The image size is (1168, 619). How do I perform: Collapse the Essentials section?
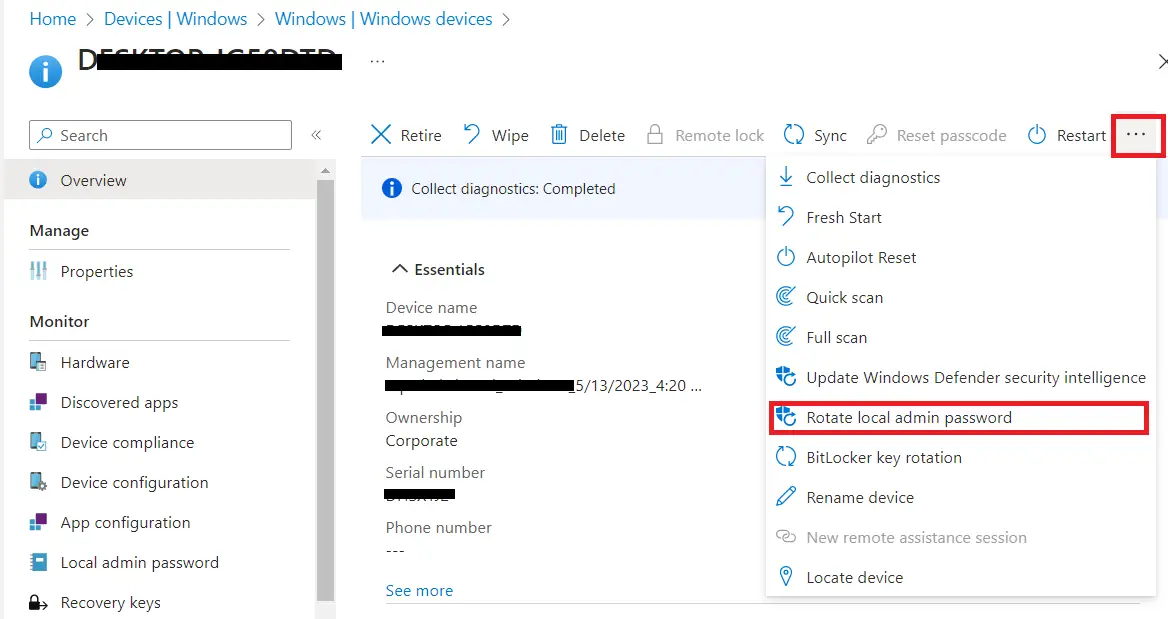coord(400,269)
